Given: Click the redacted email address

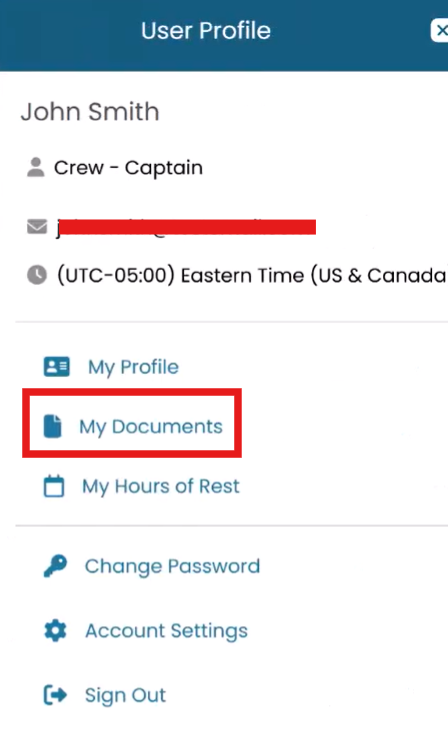Looking at the screenshot, I should click(x=186, y=227).
